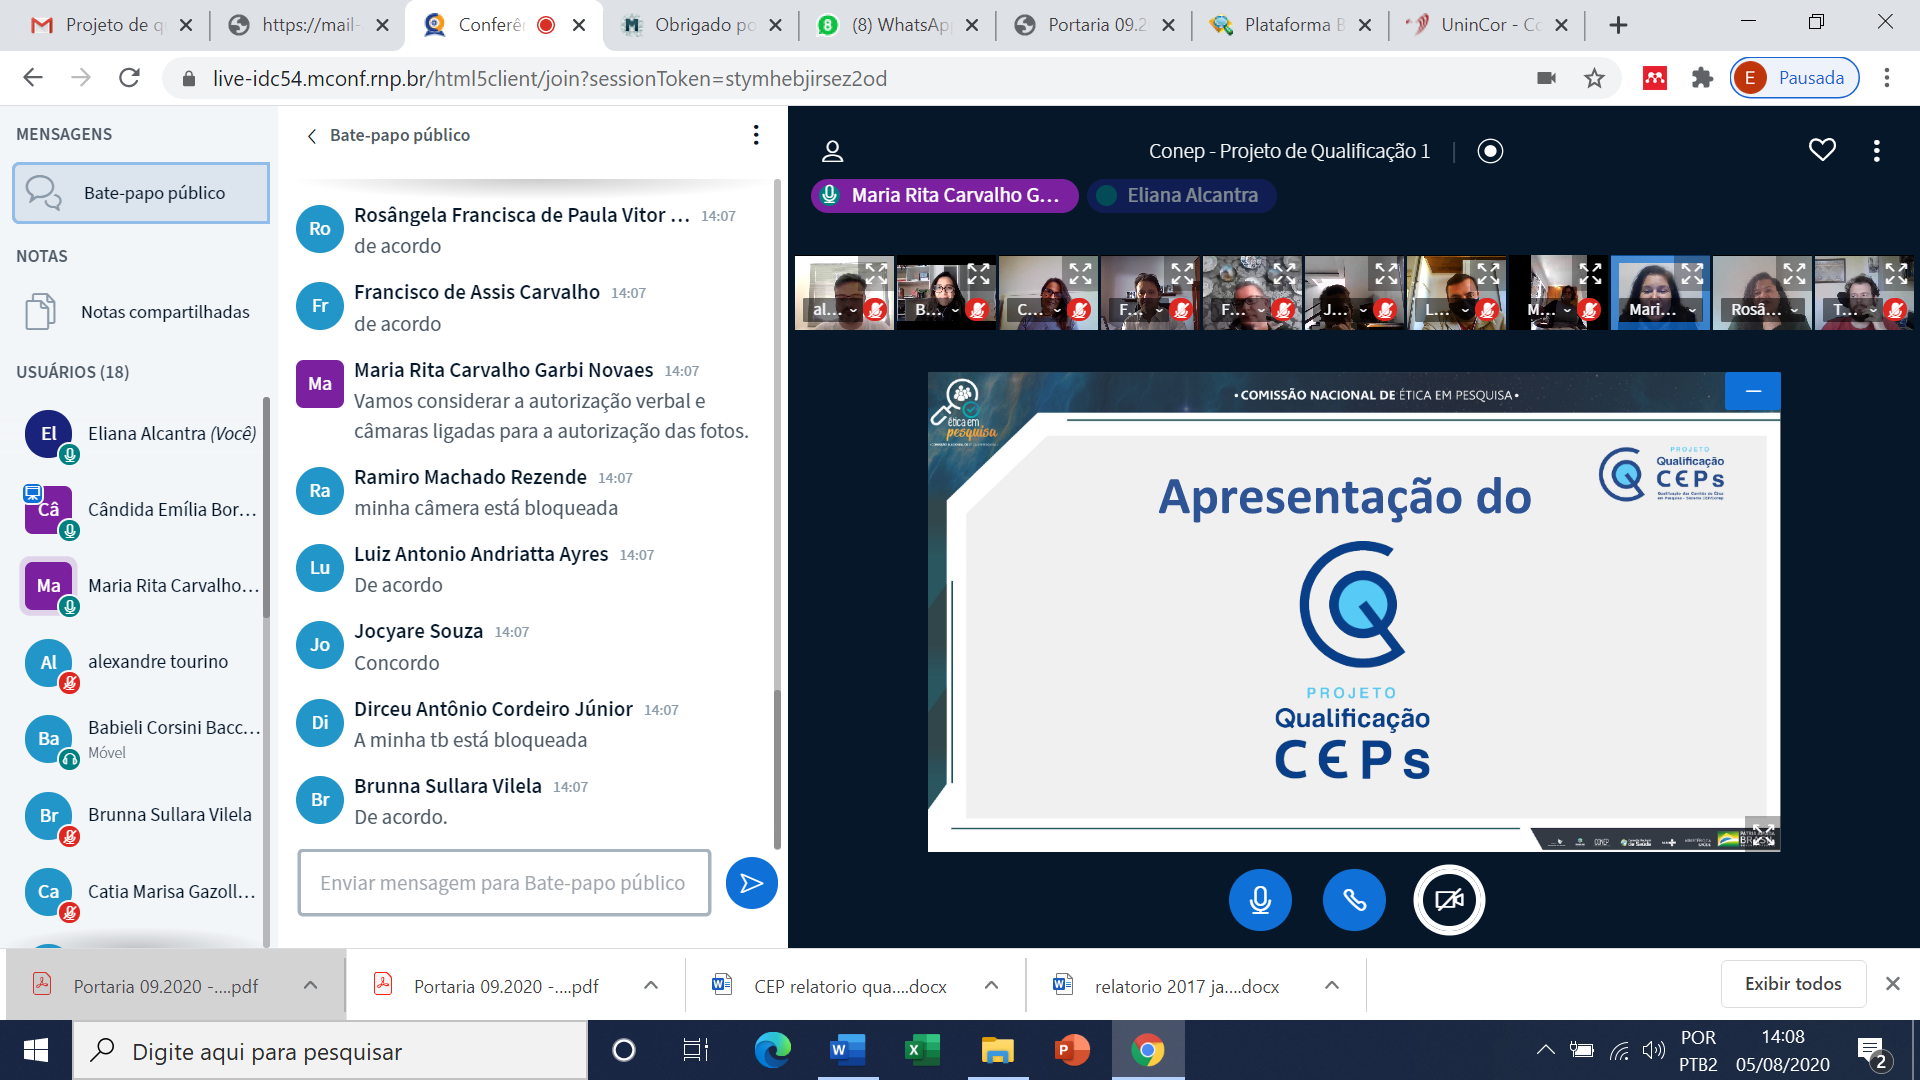Switch to the Projeto de q... Gmail tab
The height and width of the screenshot is (1080, 1920).
[x=112, y=25]
